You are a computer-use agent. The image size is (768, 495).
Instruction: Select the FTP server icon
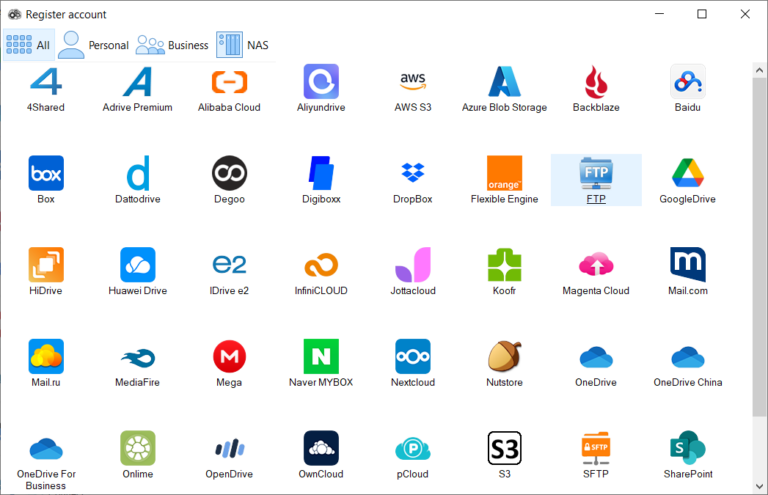(596, 173)
